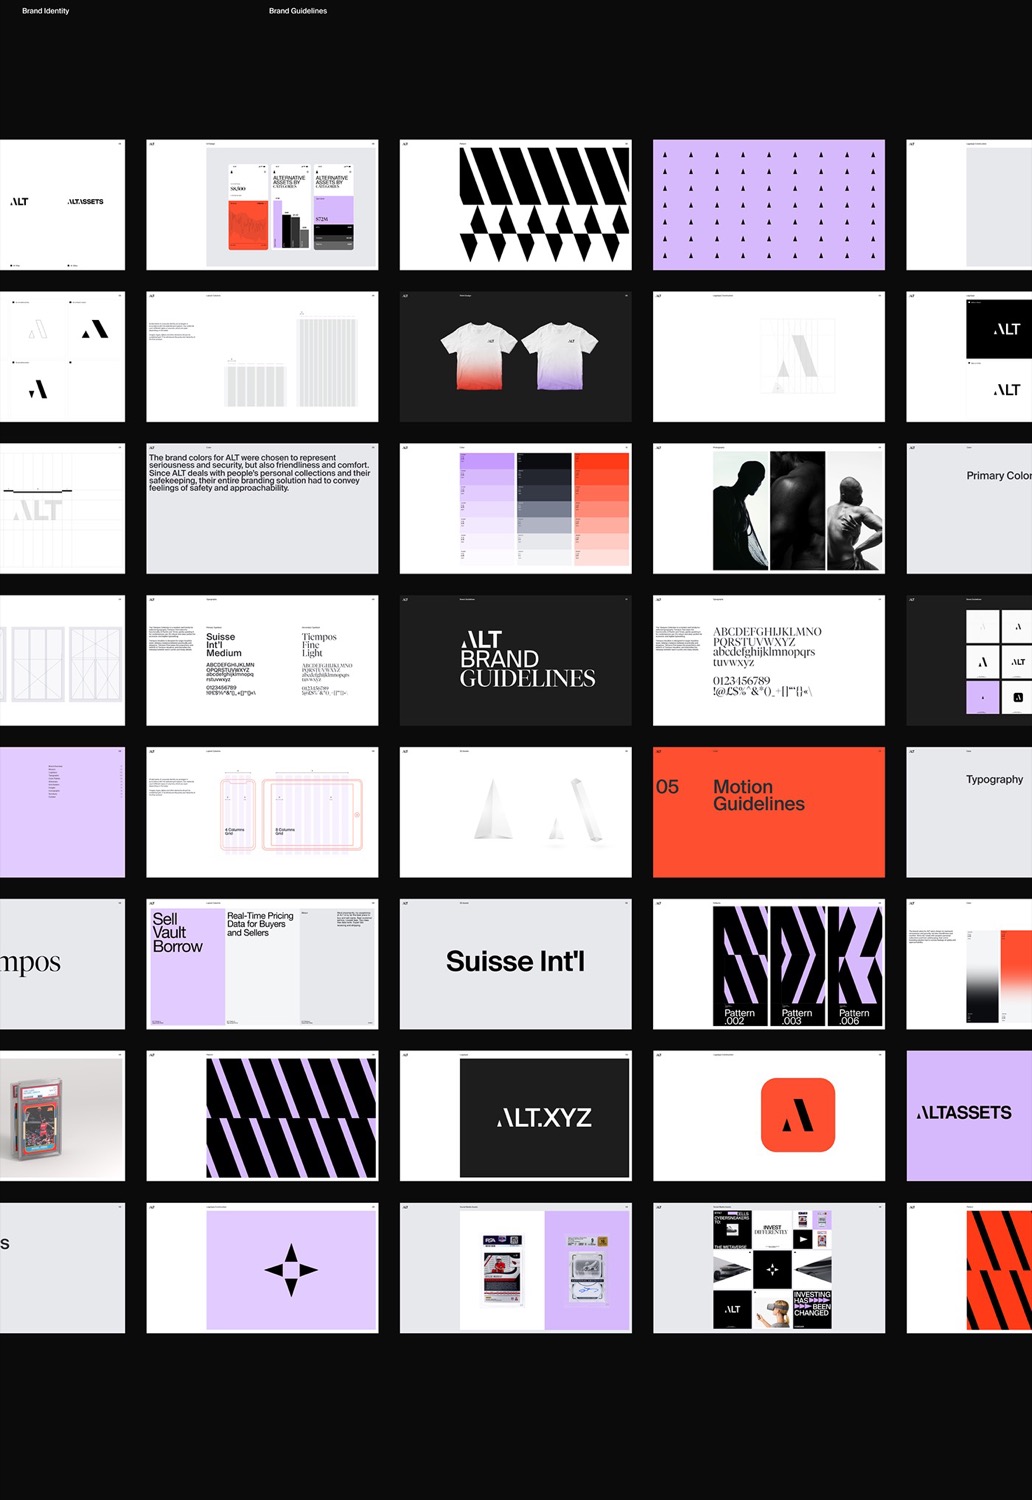
Task: Click the red swatch column in palette
Action: (x=601, y=509)
